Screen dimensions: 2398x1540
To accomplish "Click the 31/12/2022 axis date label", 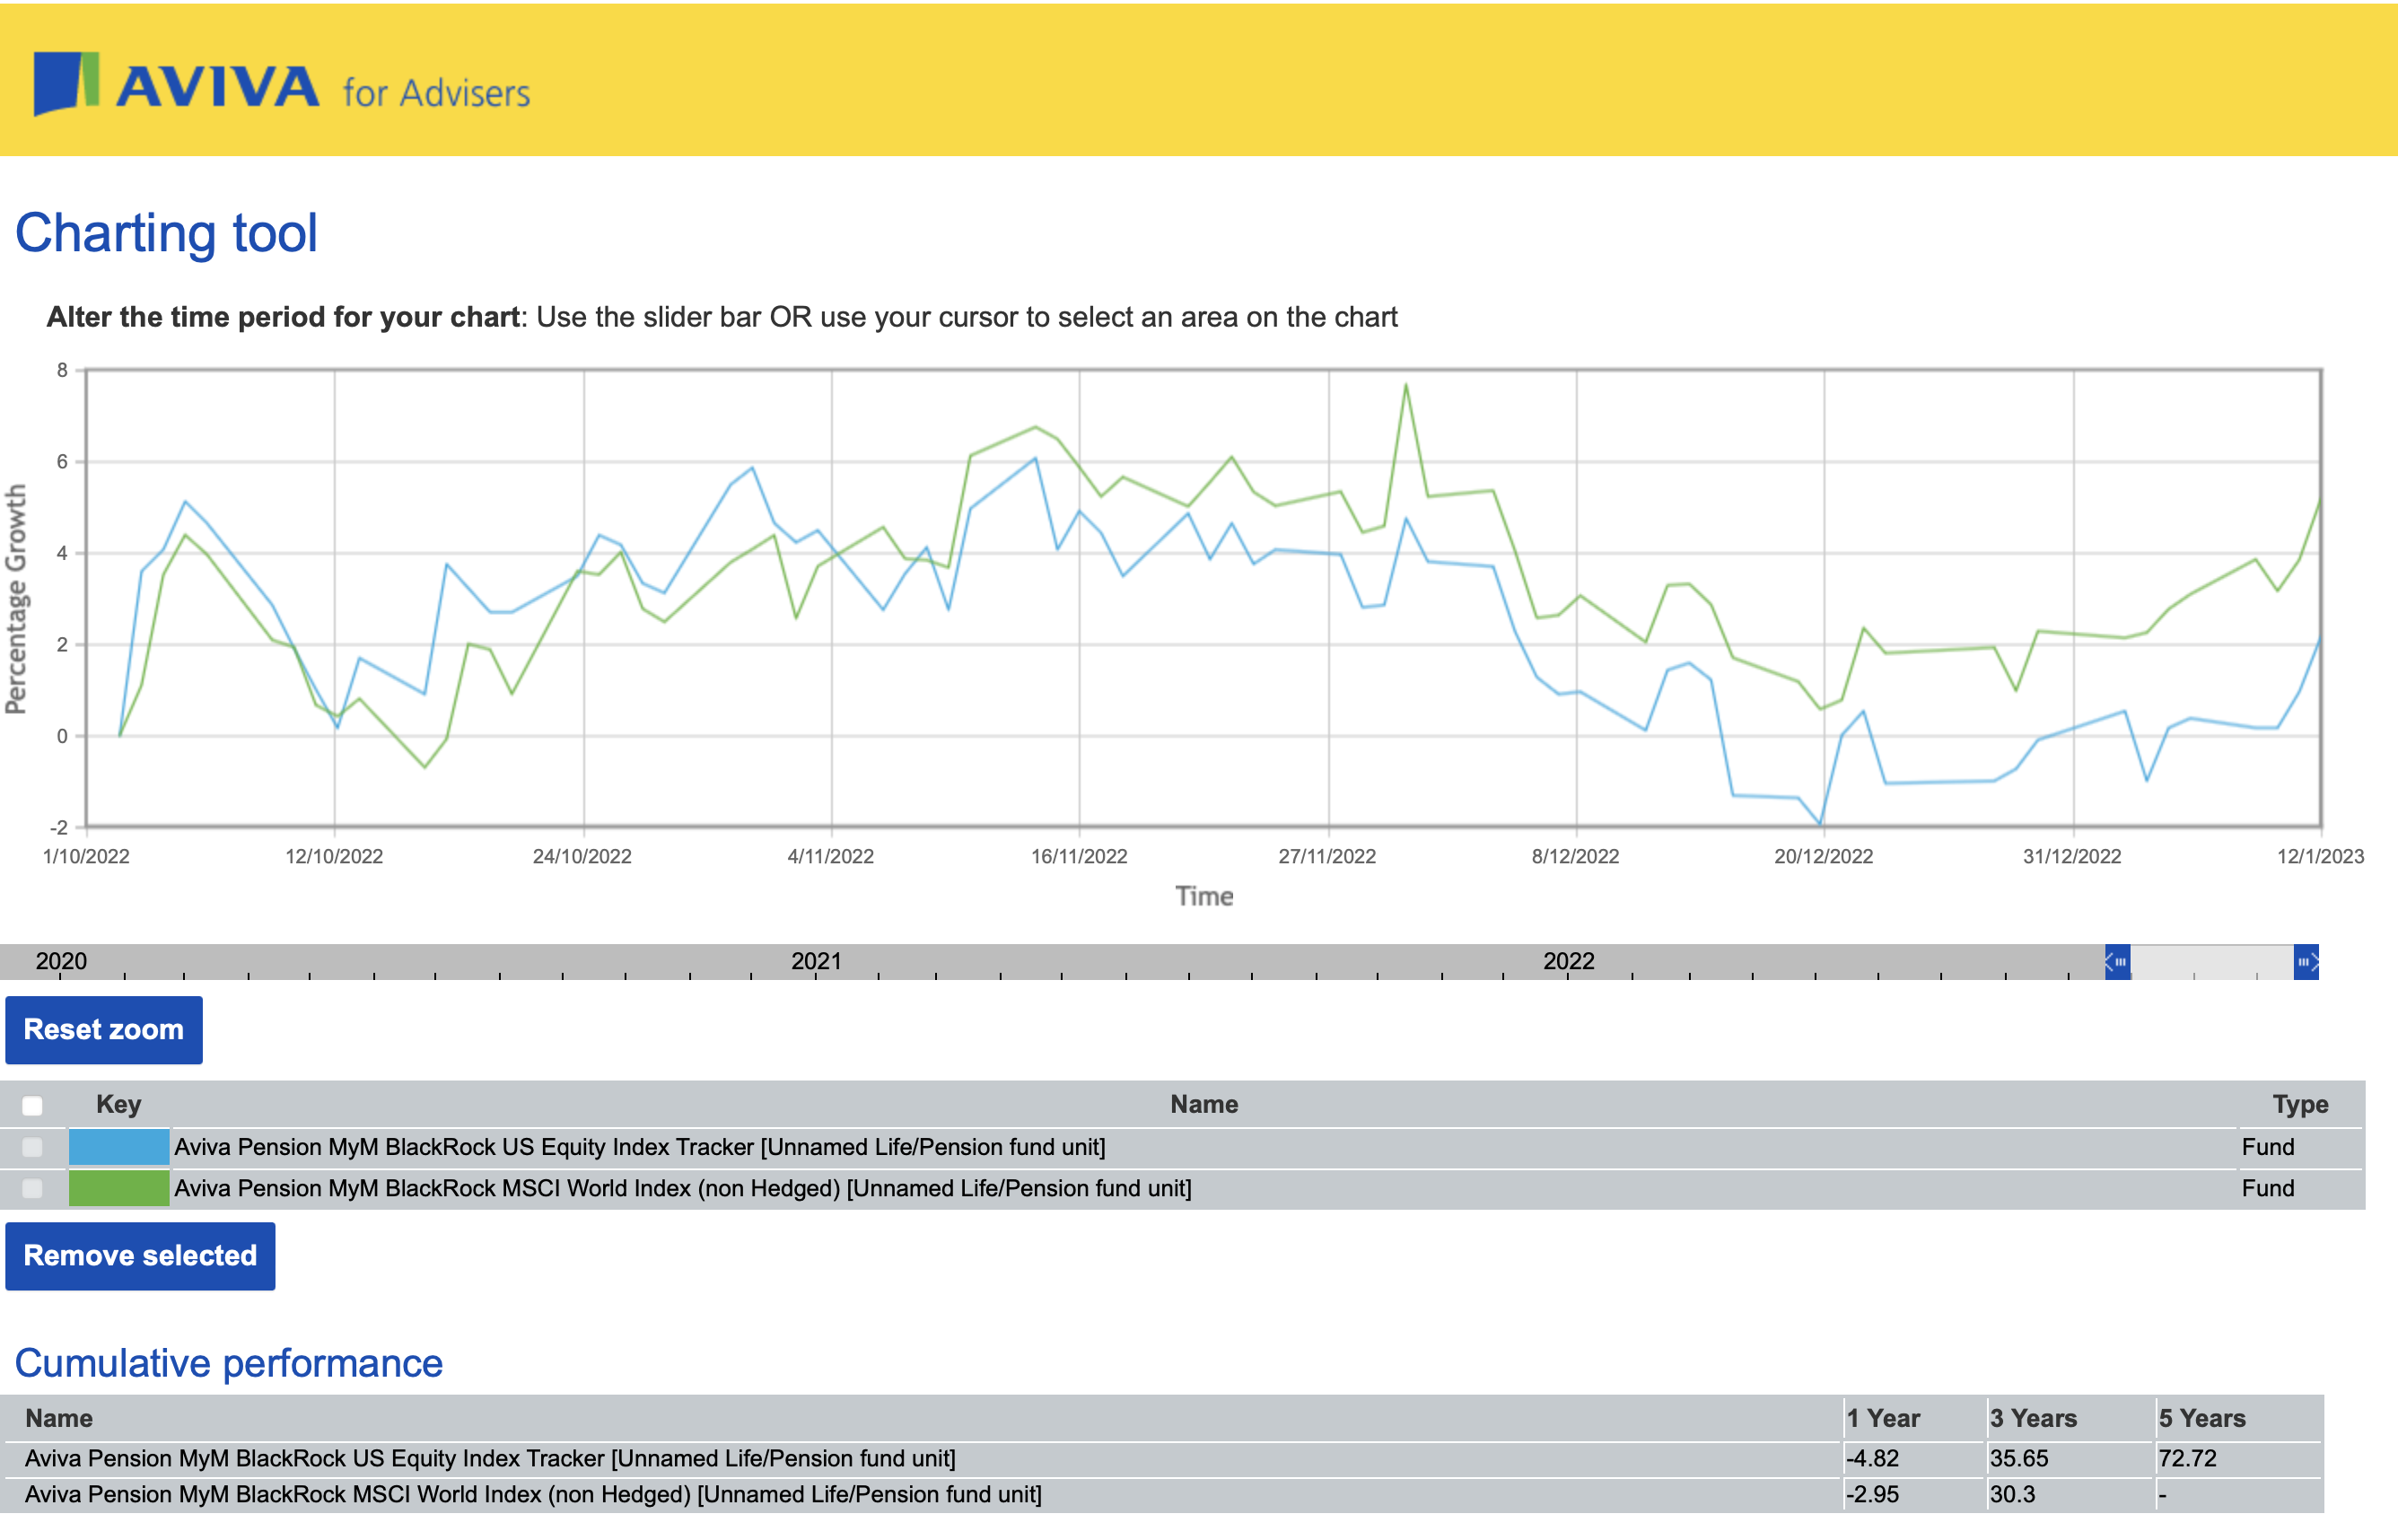I will tap(2072, 856).
